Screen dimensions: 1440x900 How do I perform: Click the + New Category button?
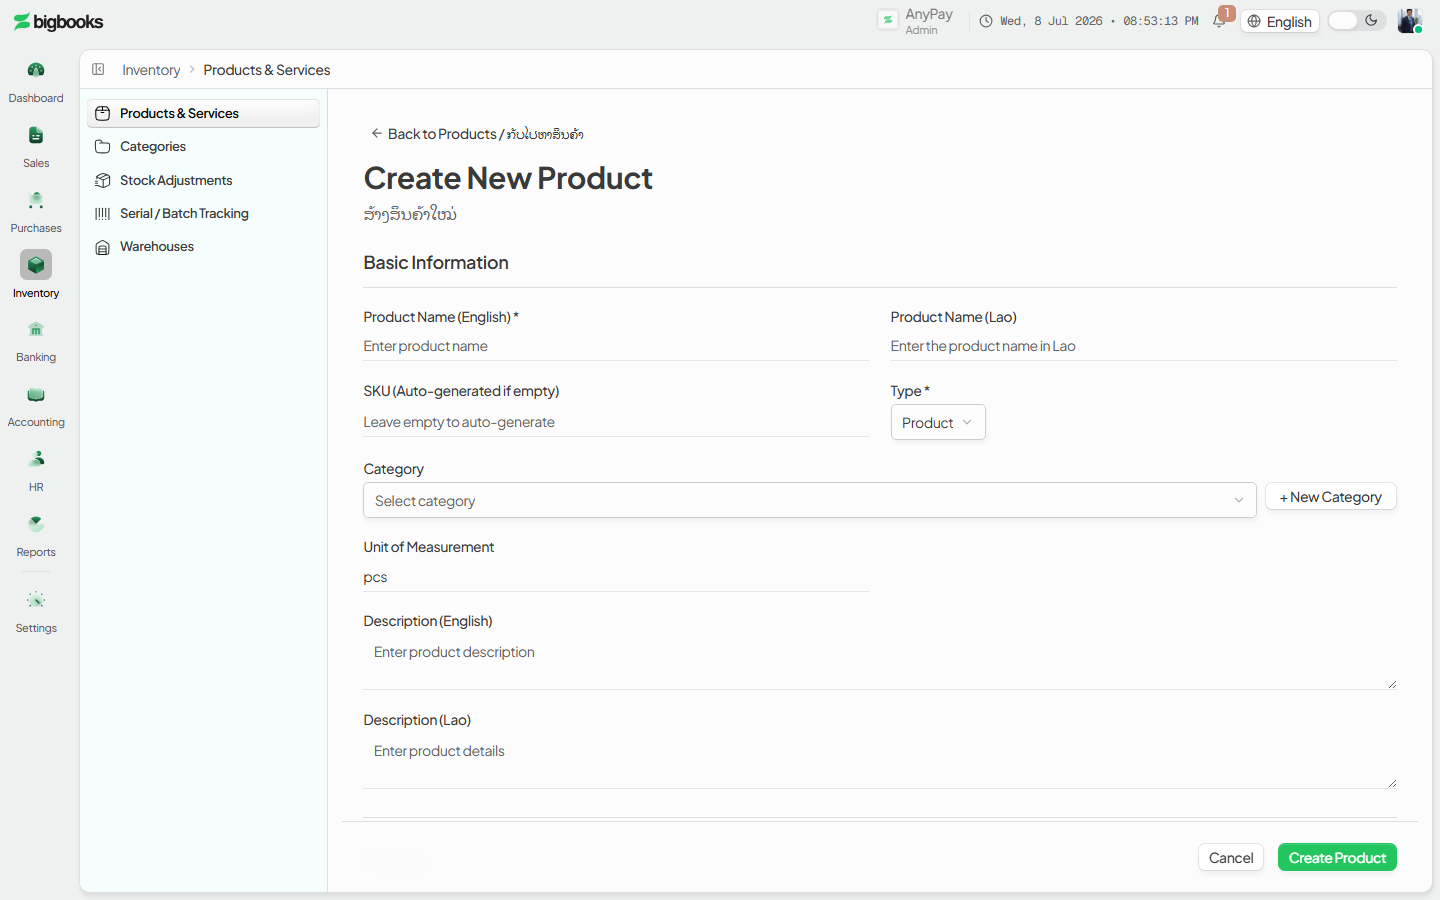tap(1331, 497)
